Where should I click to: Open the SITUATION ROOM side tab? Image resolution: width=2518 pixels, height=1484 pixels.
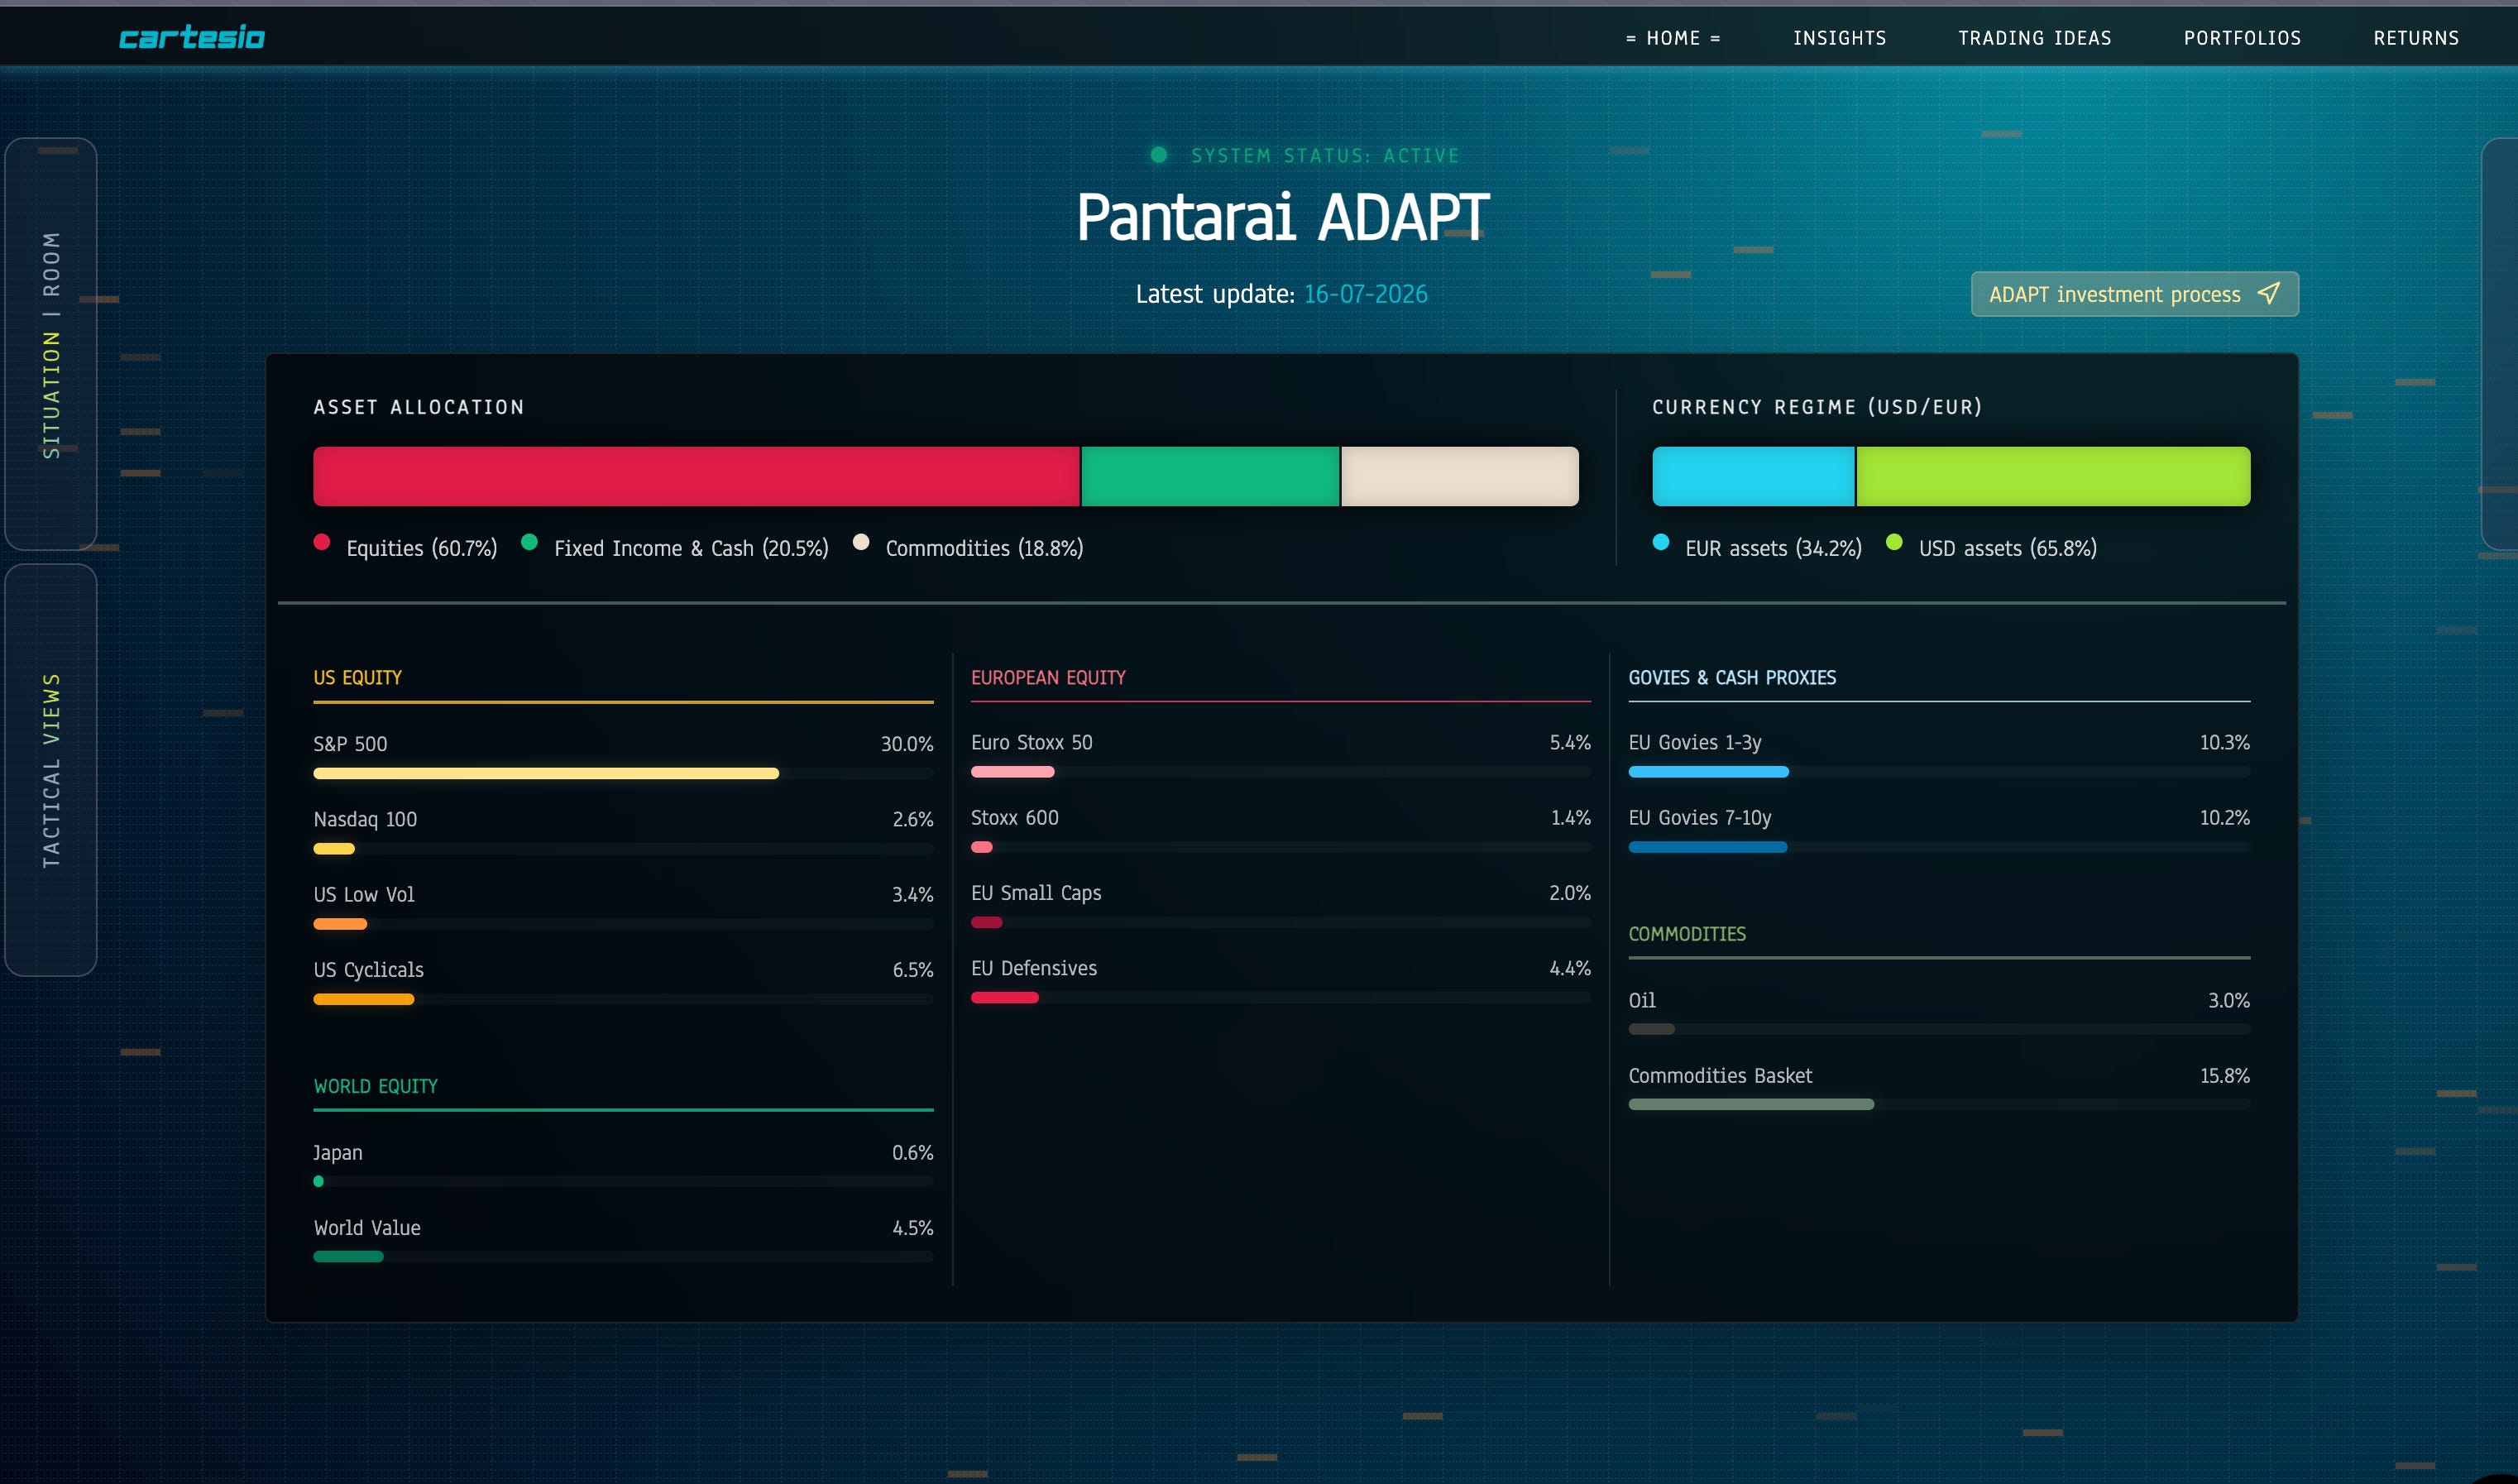pos(51,344)
